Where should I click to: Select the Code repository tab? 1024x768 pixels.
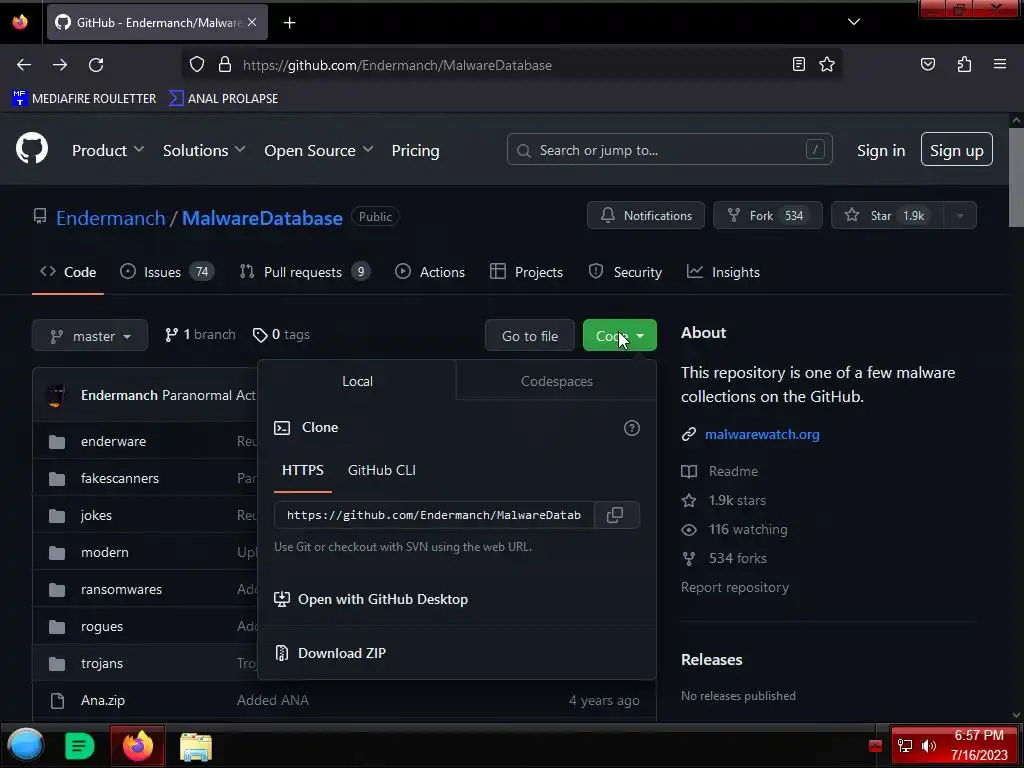(x=68, y=272)
